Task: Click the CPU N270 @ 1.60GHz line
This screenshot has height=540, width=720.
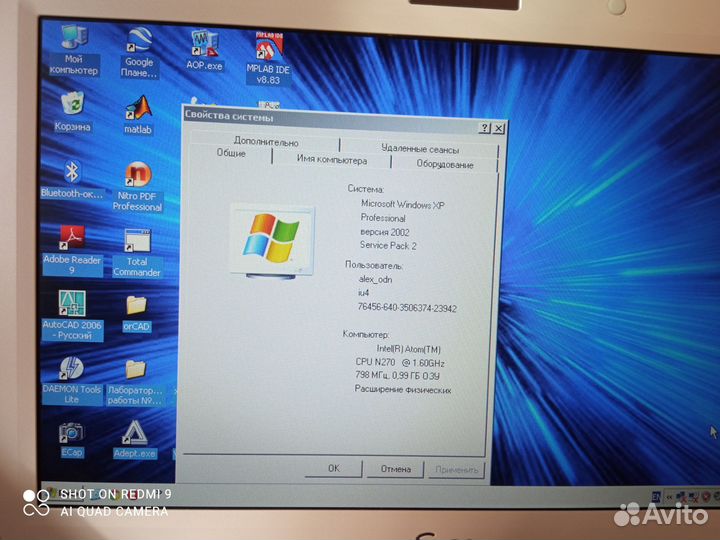Action: click(400, 363)
